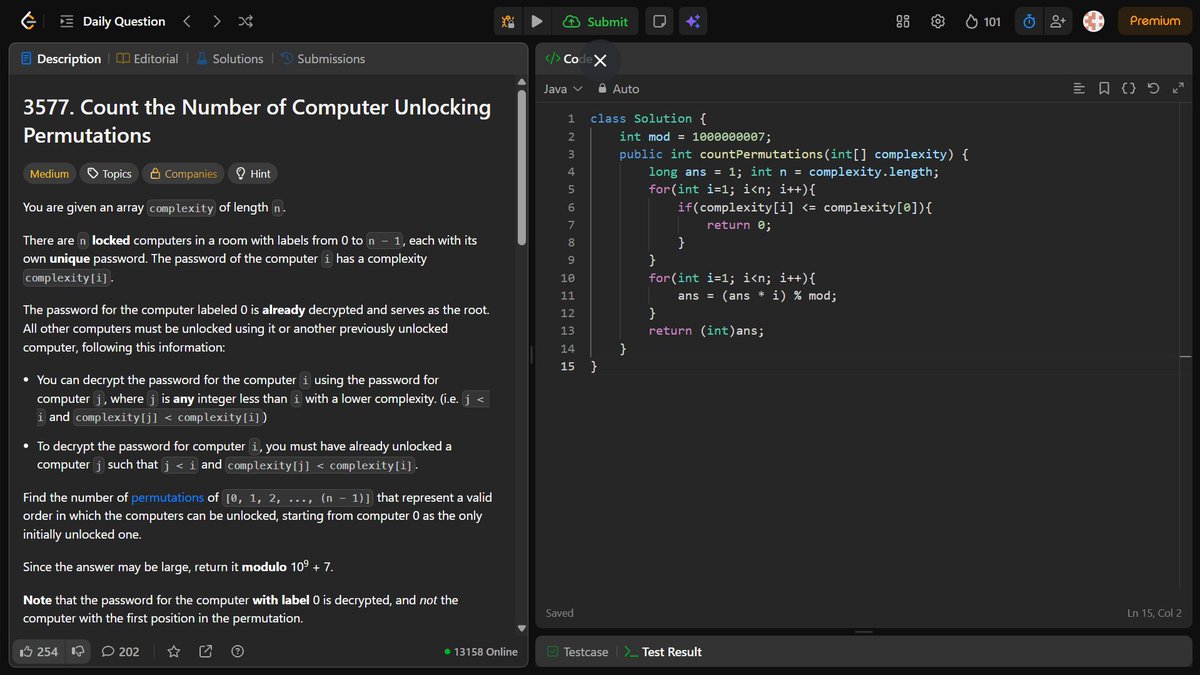This screenshot has width=1200, height=675.
Task: Open the permutations hyperlink in description
Action: [x=167, y=497]
